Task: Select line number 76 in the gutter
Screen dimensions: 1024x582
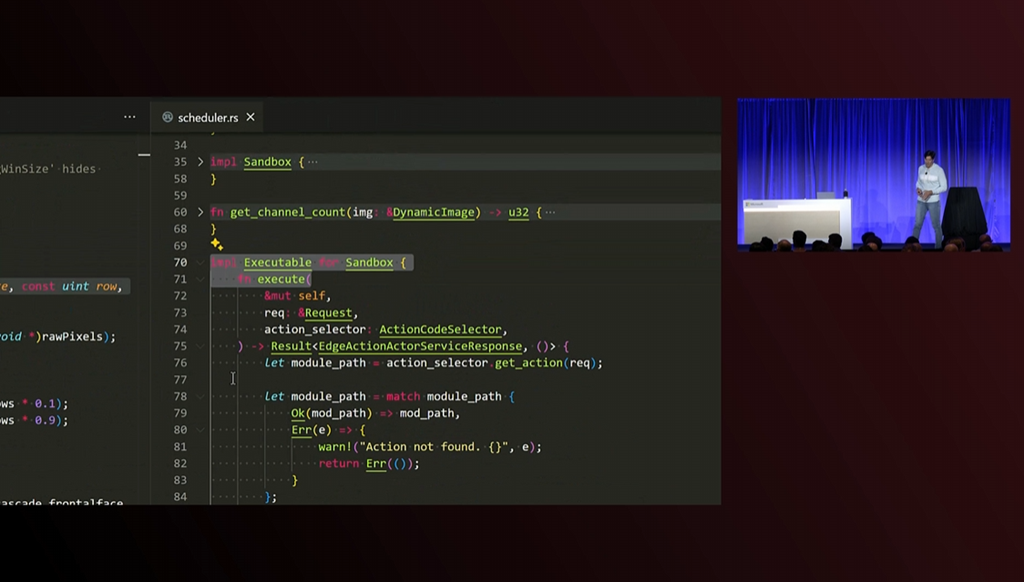Action: click(180, 363)
